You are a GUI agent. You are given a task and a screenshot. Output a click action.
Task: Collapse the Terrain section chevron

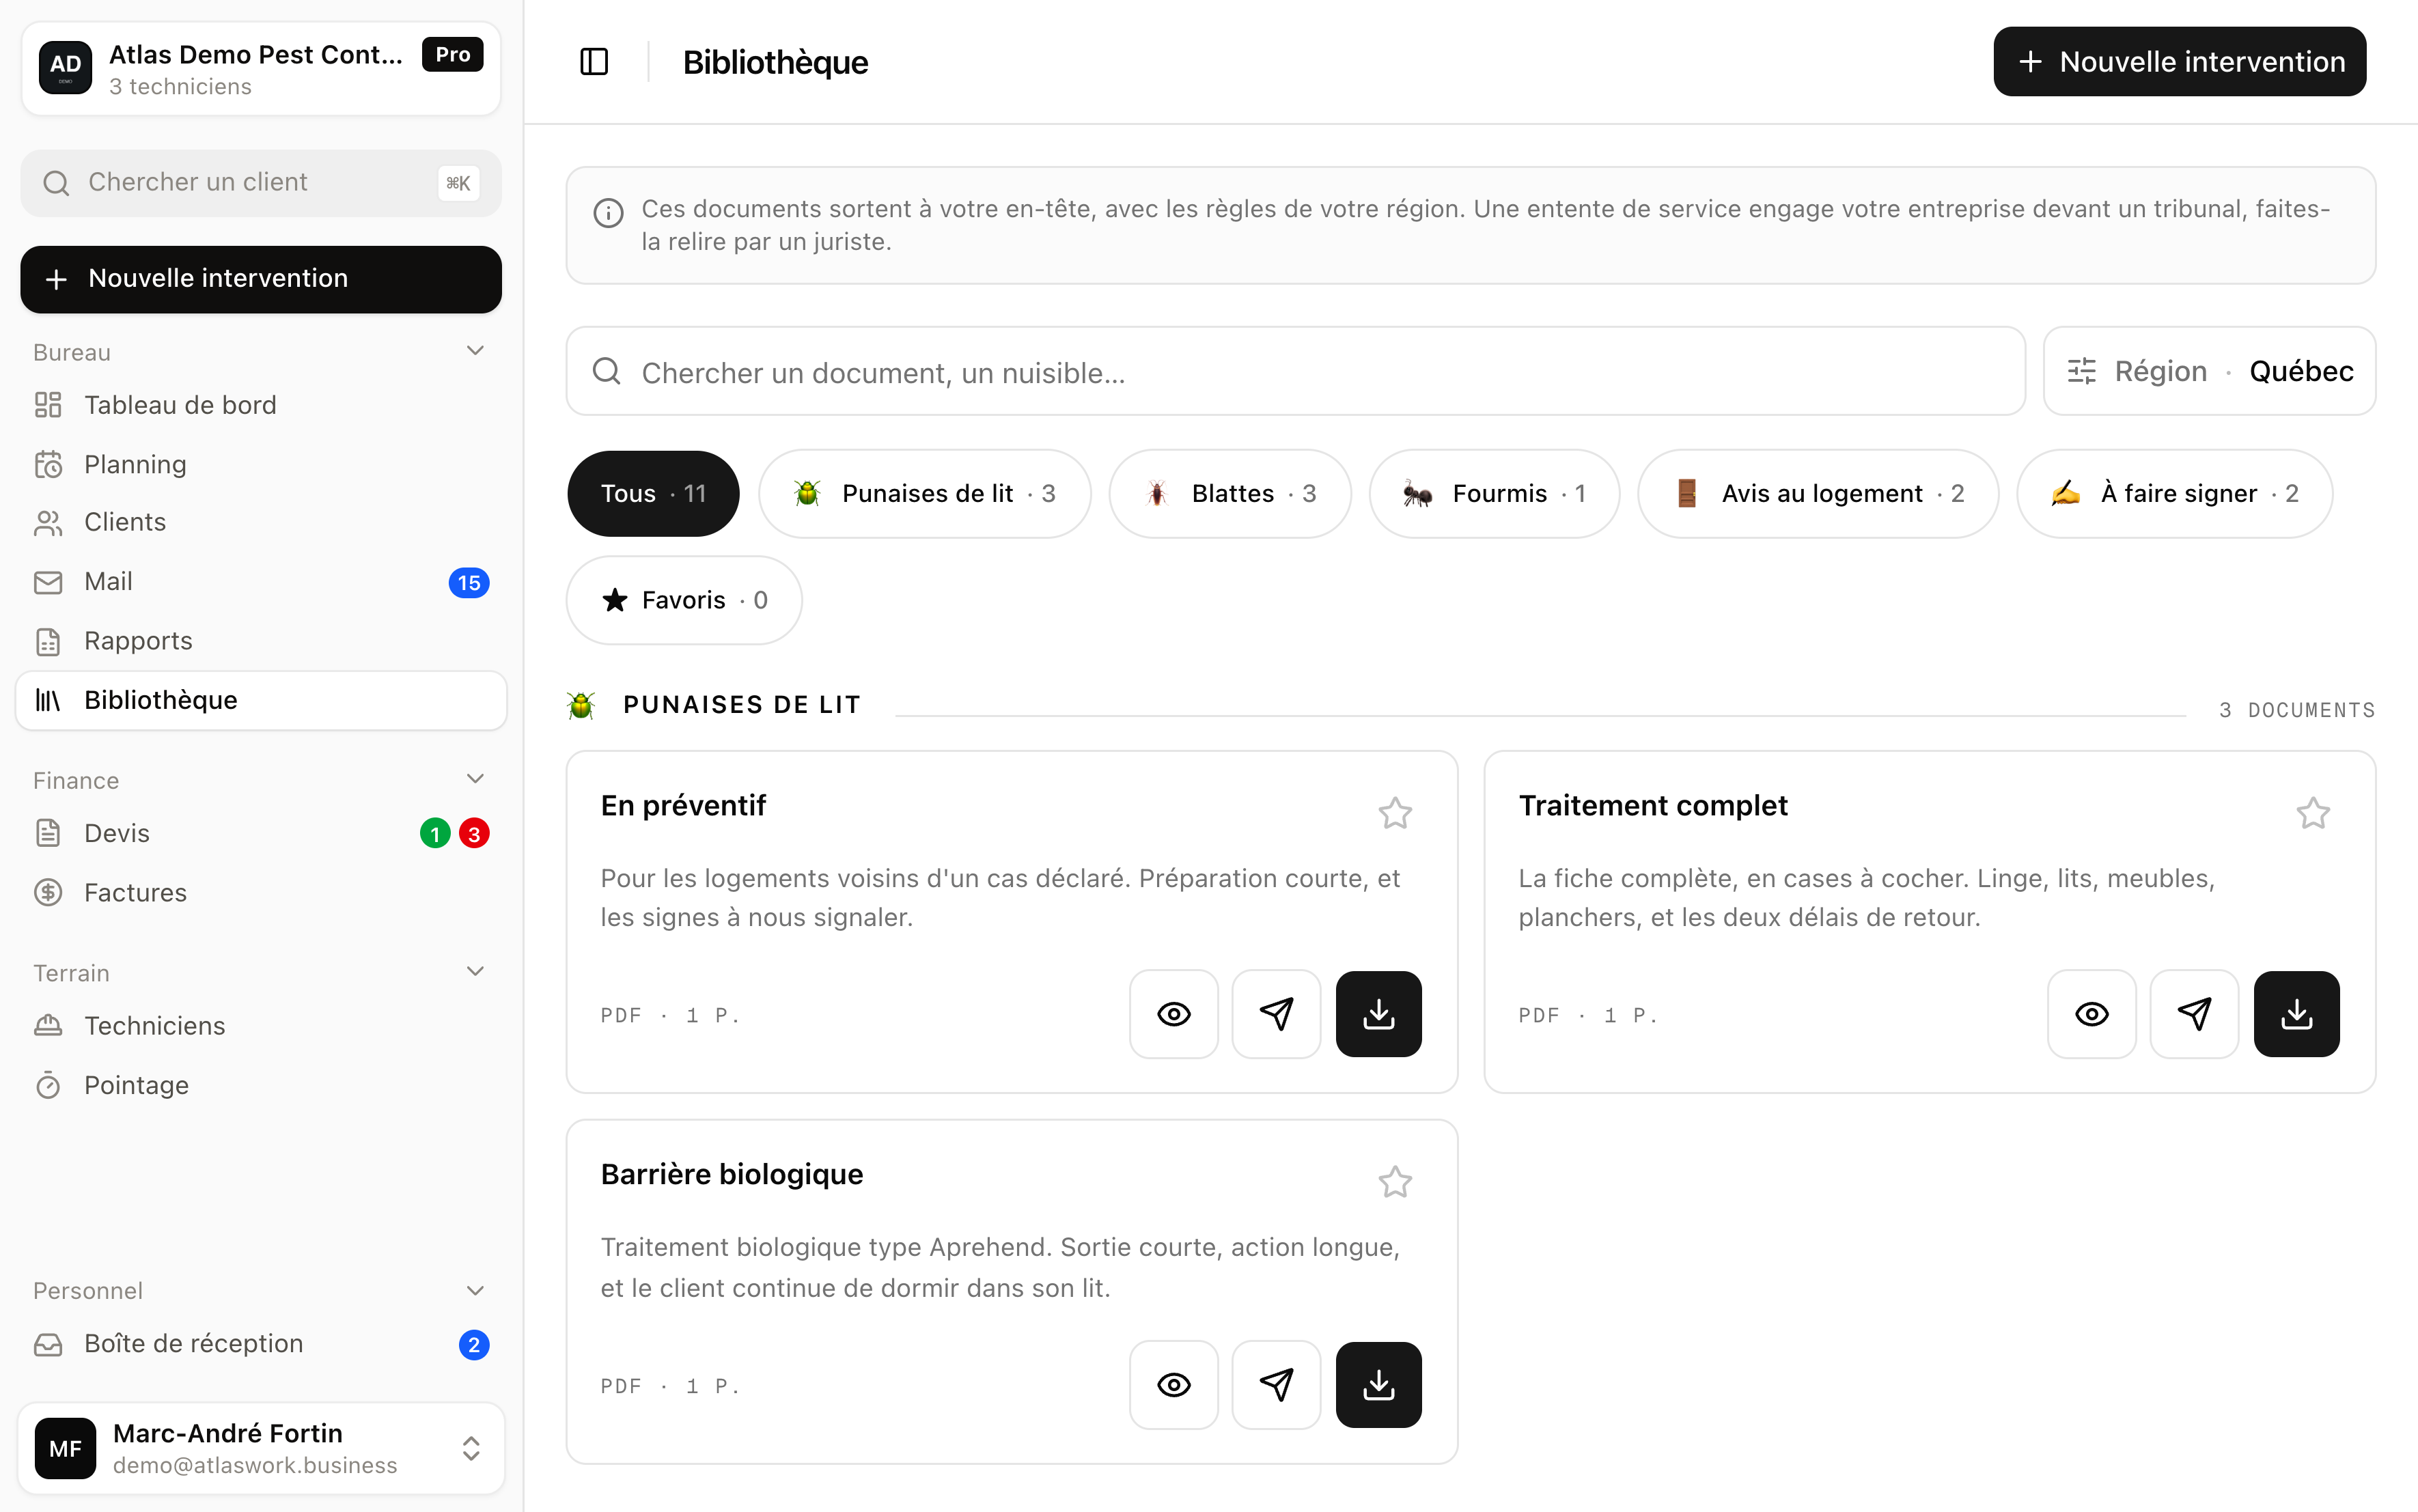pos(476,972)
